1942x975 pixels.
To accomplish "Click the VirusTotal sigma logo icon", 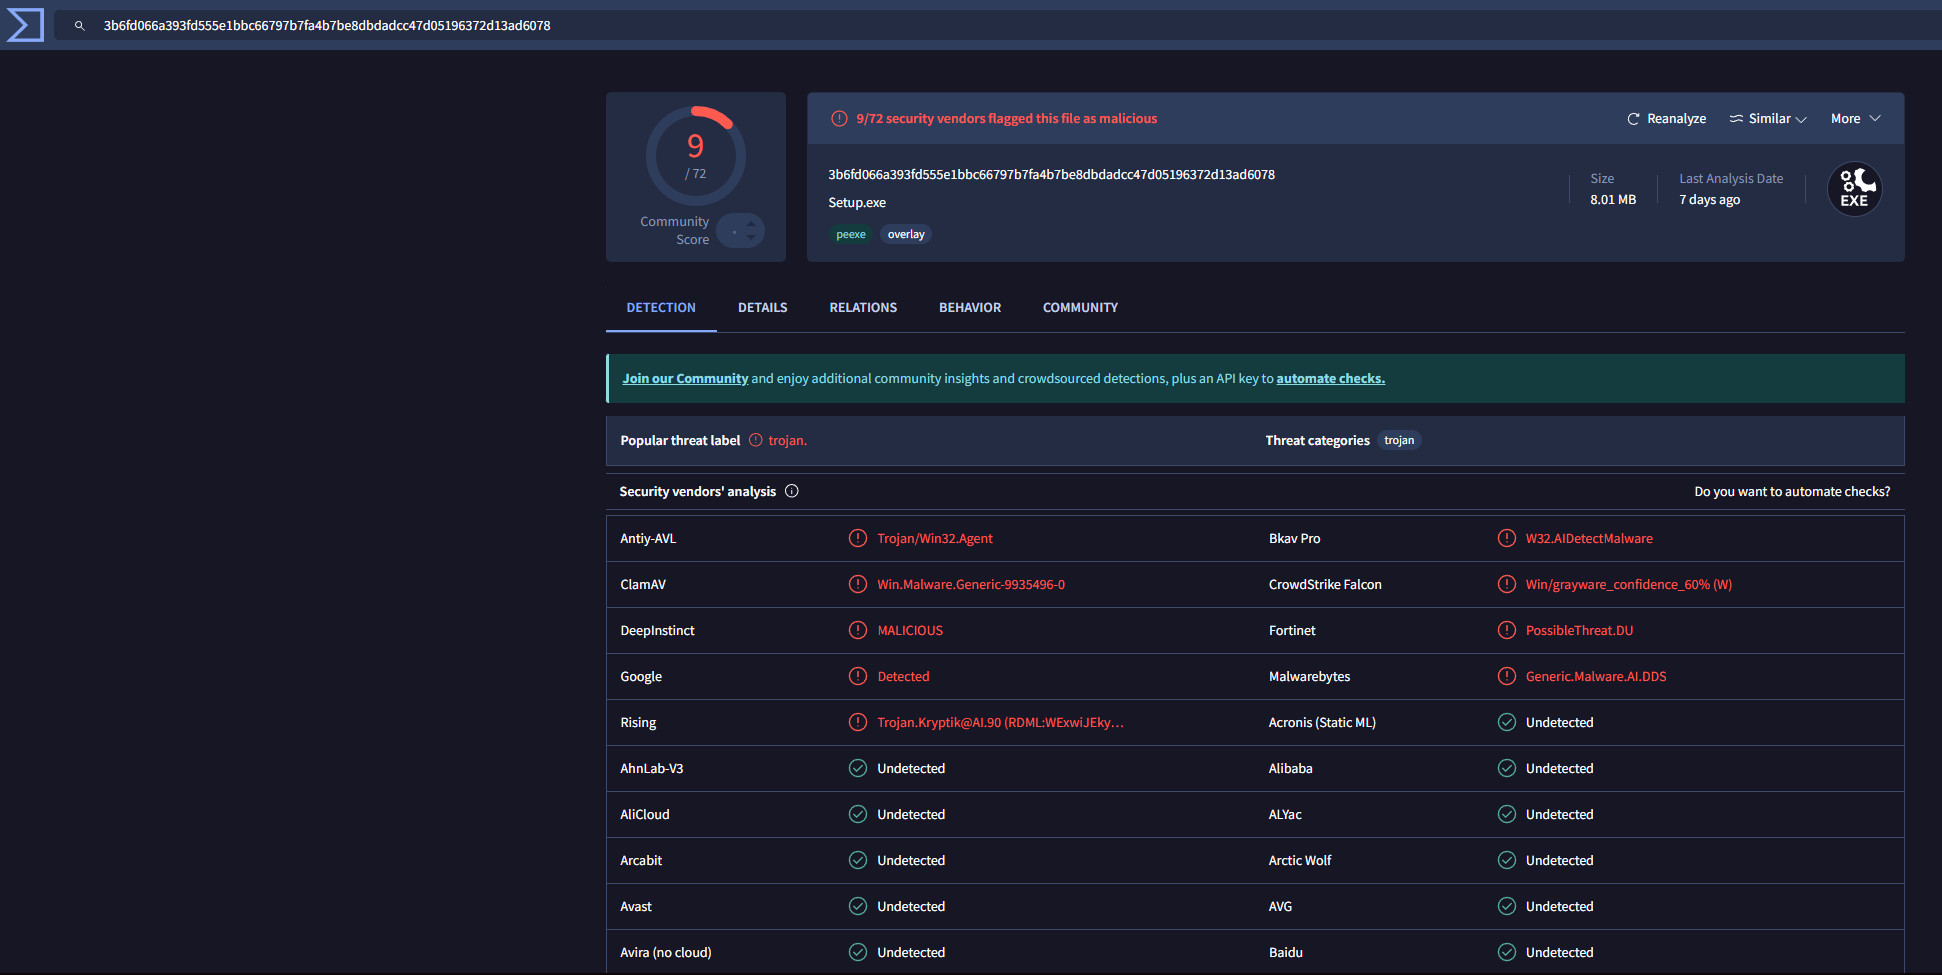I will [x=25, y=25].
